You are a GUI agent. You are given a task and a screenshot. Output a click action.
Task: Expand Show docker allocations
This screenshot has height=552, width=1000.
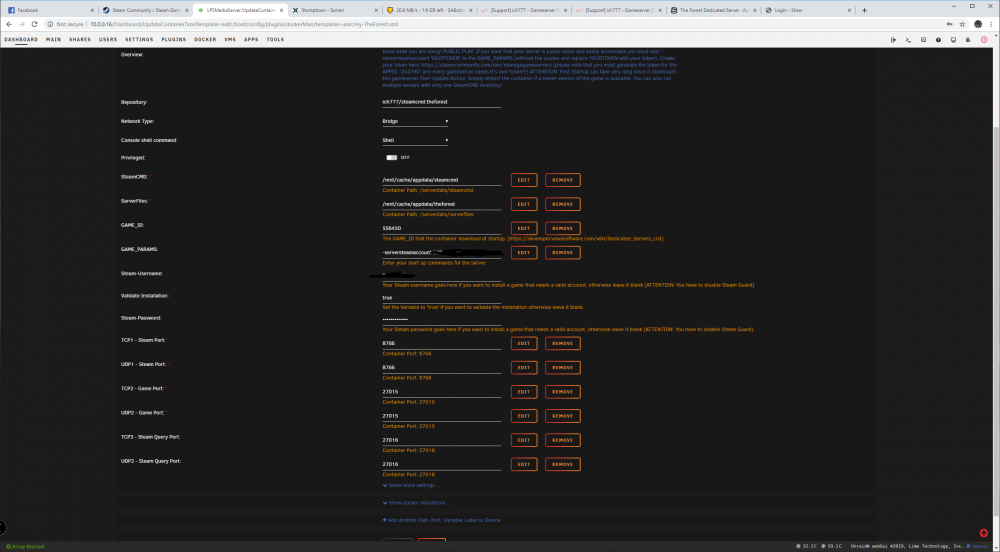tap(416, 503)
